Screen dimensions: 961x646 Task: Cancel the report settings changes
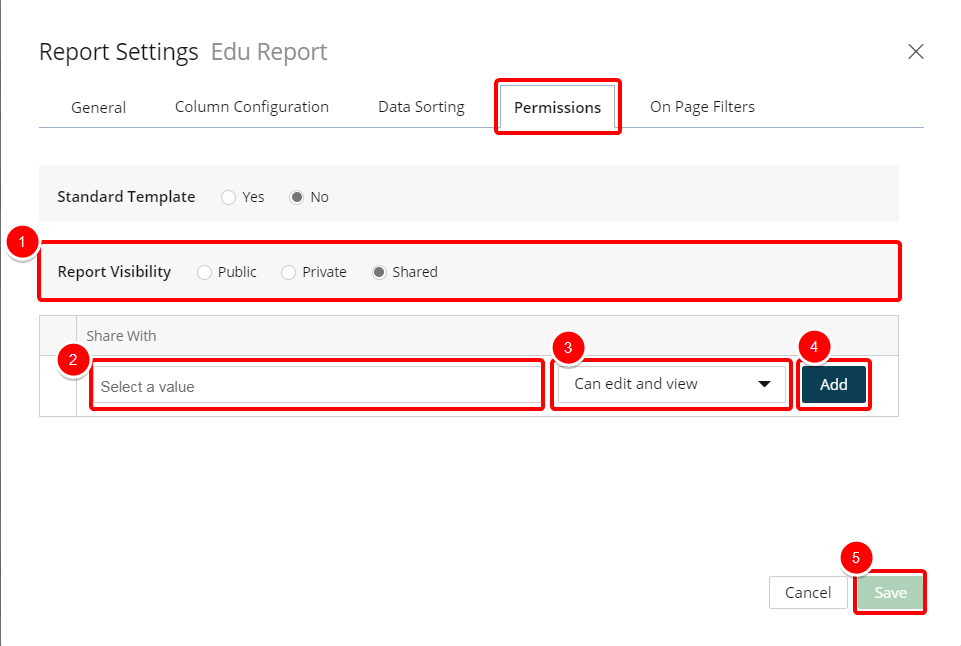[x=808, y=593]
